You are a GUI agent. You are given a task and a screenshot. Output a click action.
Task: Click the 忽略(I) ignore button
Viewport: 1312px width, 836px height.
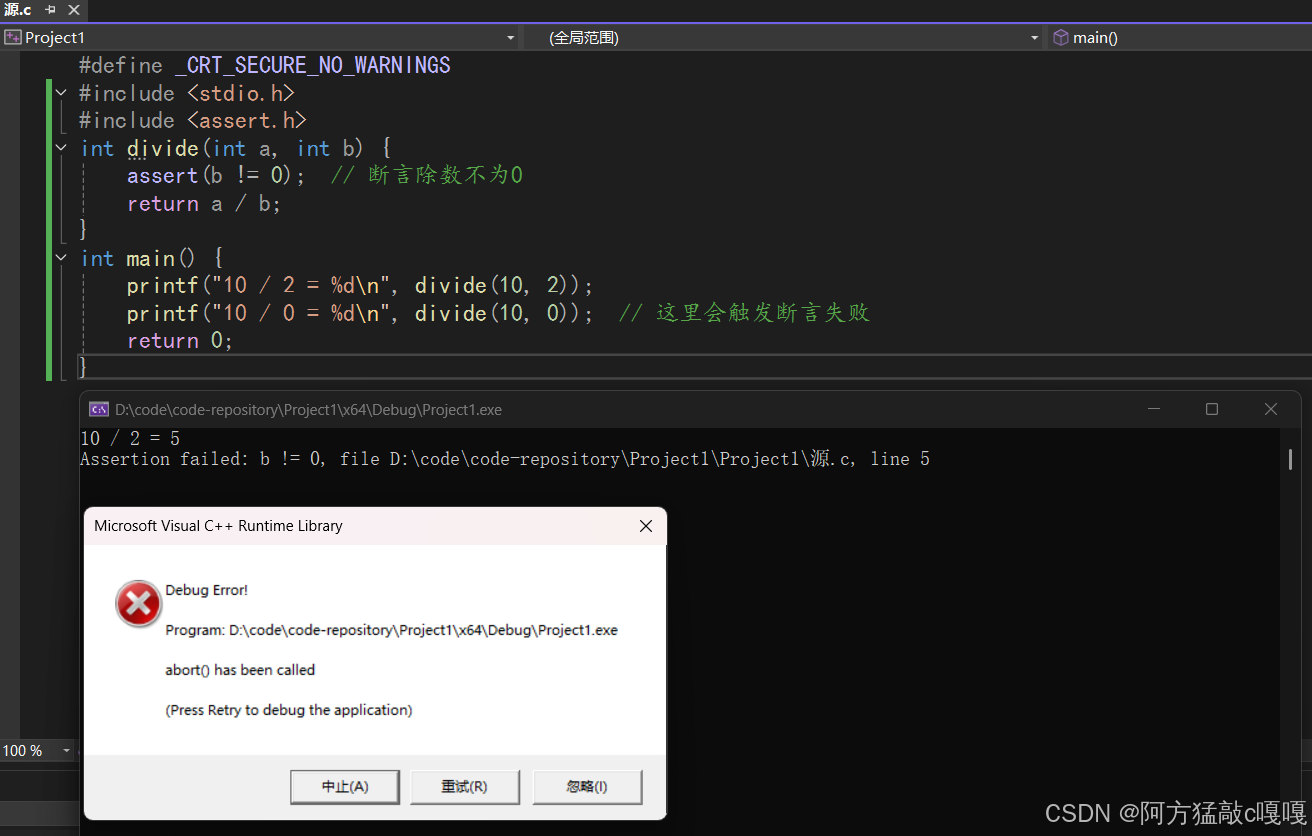[x=587, y=787]
